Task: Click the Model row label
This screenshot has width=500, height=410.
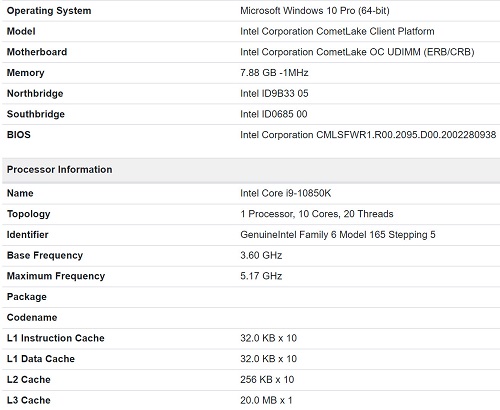Action: pyautogui.click(x=21, y=31)
